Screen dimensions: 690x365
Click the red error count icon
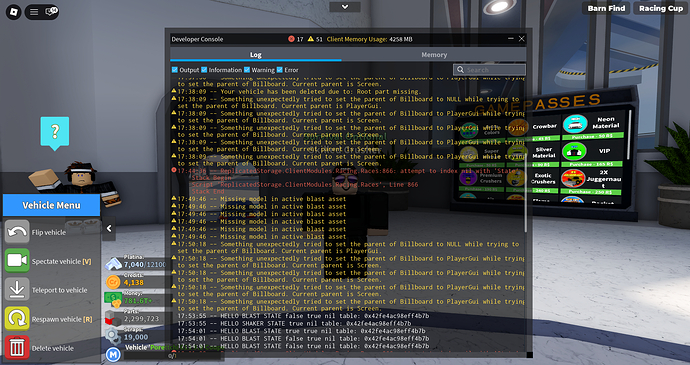pyautogui.click(x=291, y=39)
